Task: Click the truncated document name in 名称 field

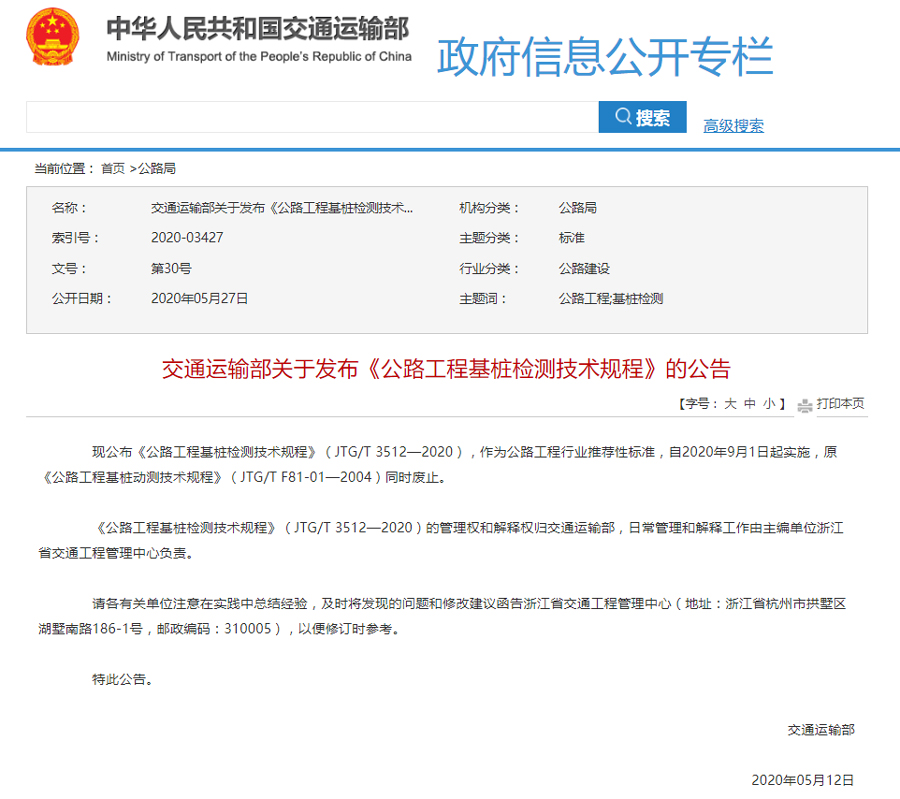Action: point(282,208)
